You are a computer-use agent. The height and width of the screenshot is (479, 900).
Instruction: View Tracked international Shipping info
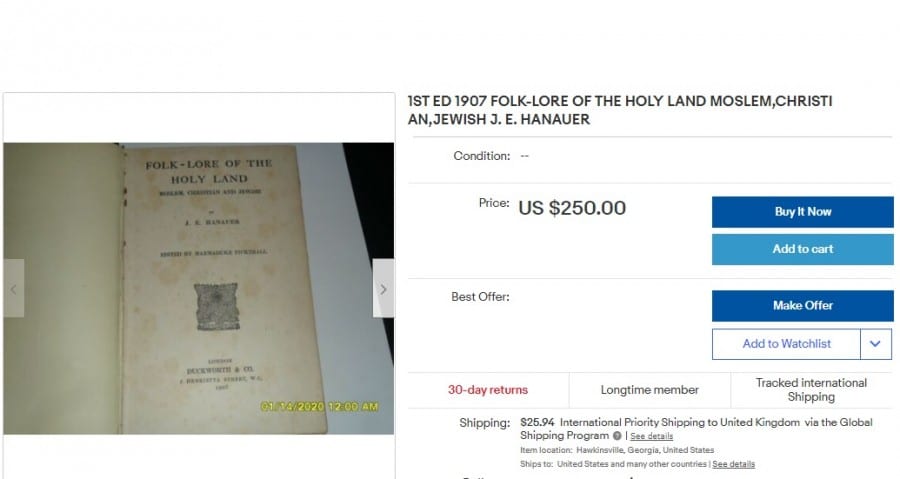click(811, 390)
